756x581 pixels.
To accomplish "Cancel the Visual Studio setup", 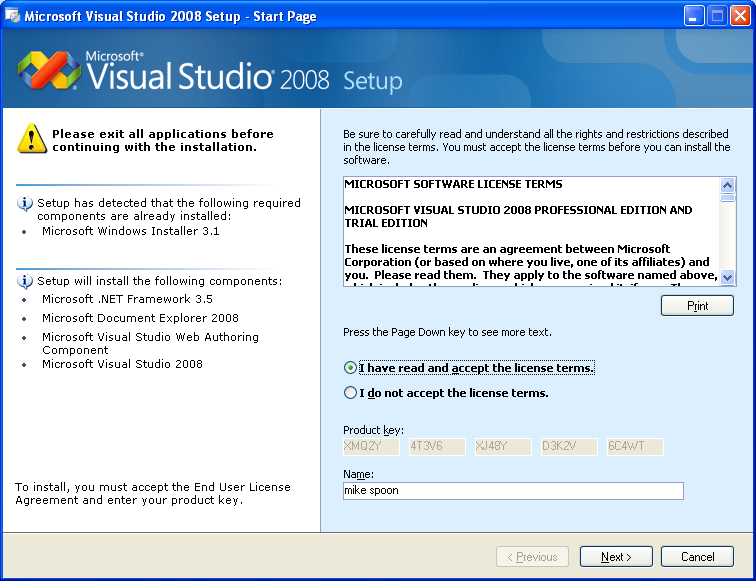I will 697,557.
